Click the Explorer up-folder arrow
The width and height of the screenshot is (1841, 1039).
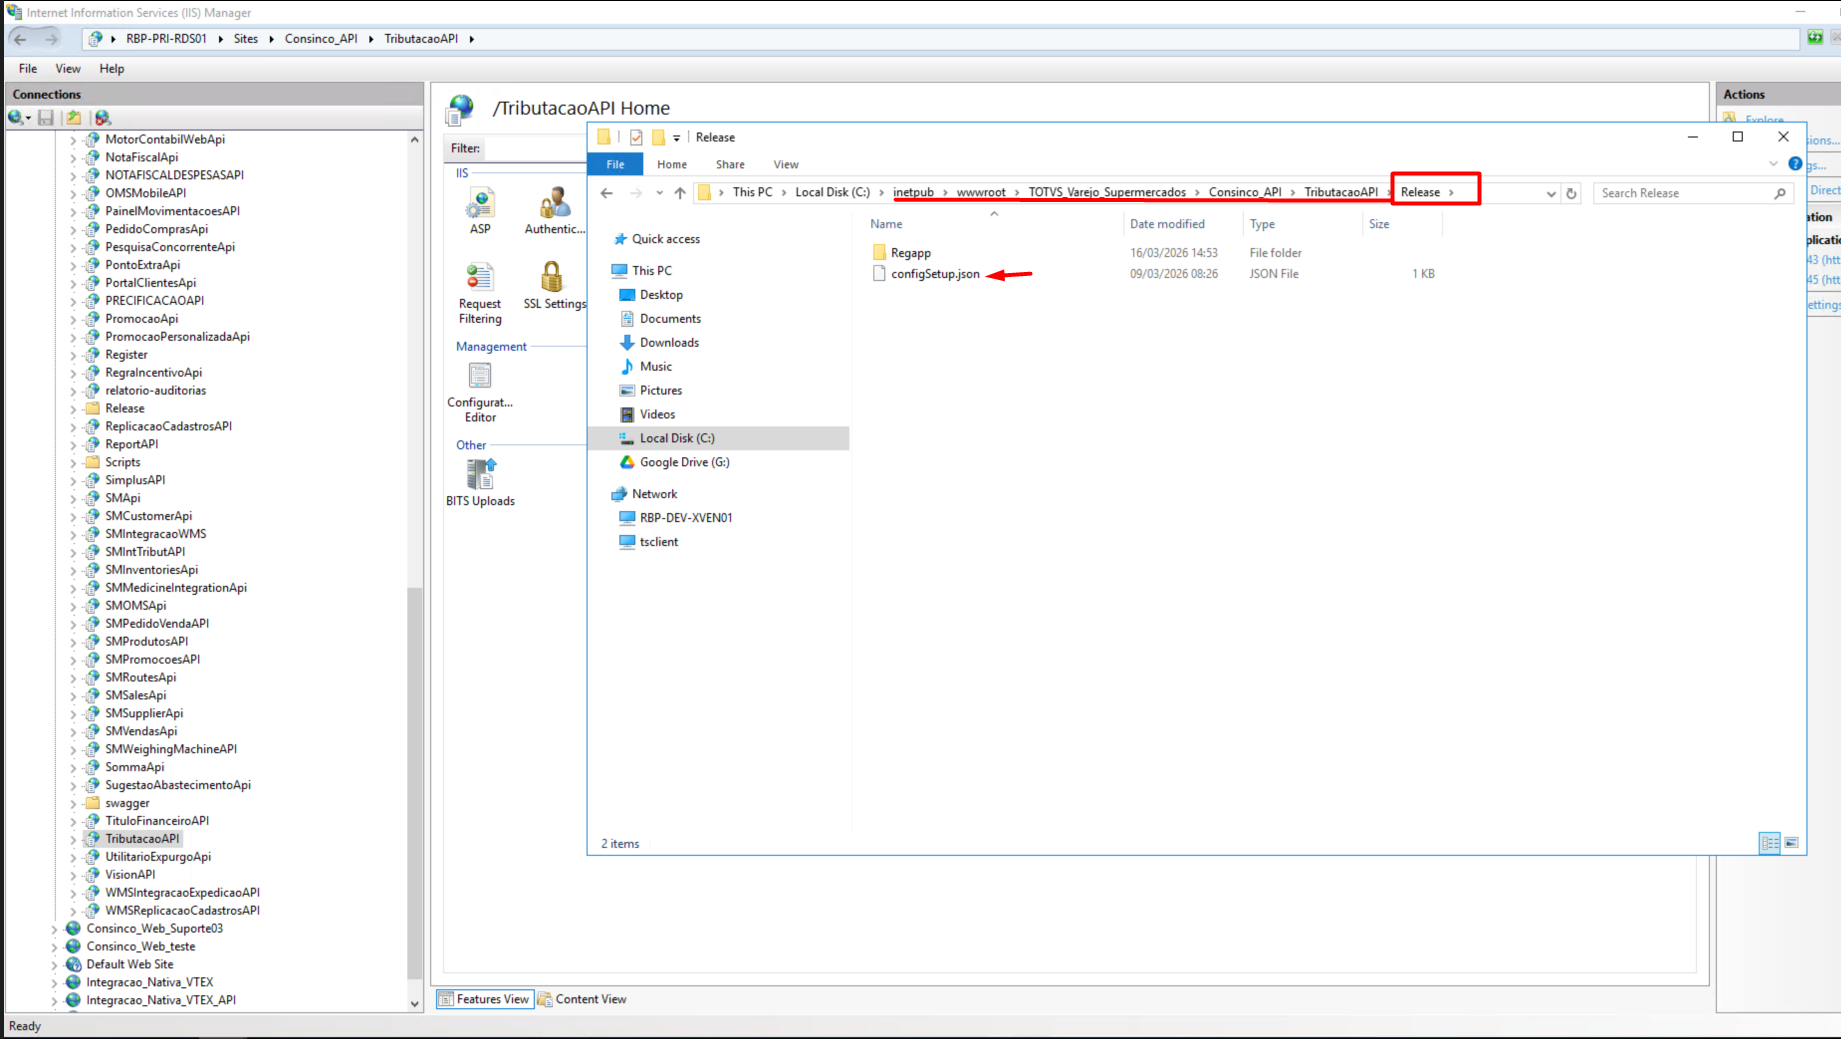tap(680, 193)
